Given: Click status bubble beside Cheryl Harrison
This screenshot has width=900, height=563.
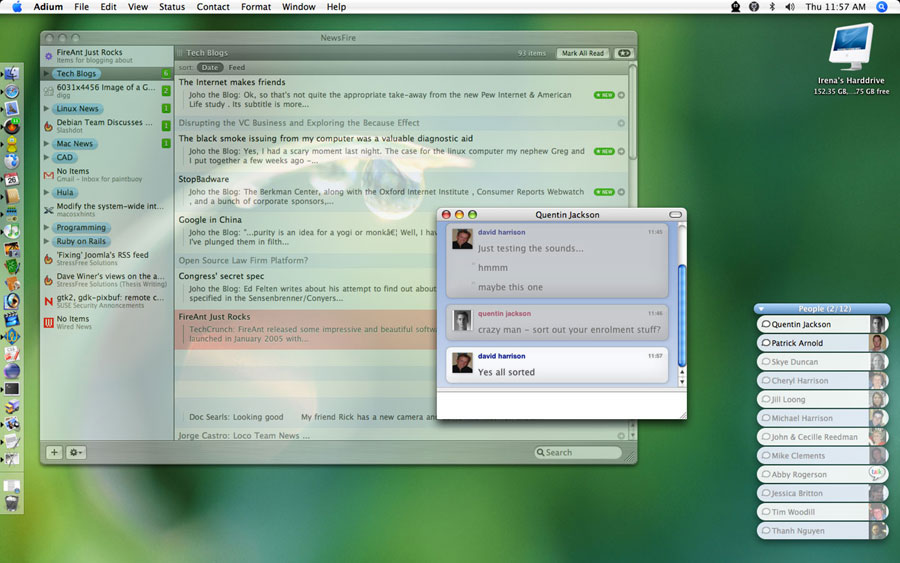Looking at the screenshot, I should click(766, 380).
